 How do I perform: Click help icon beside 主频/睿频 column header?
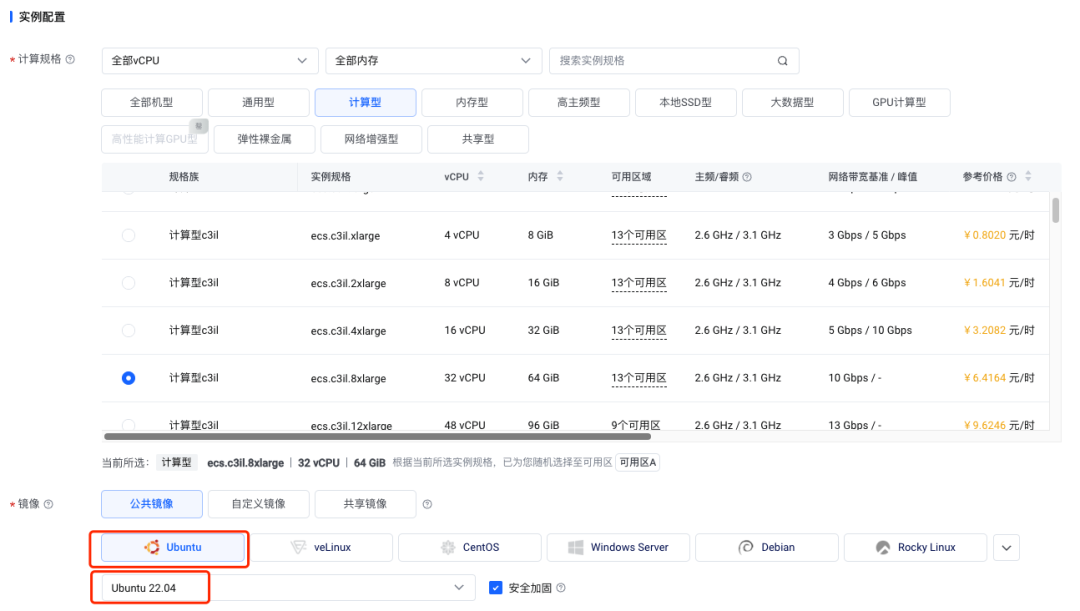tap(747, 177)
